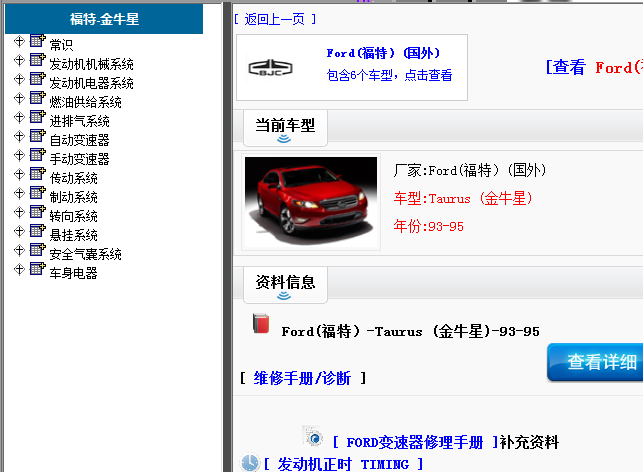Click the table icon beside 制动系统
This screenshot has height=472, width=643.
click(38, 192)
